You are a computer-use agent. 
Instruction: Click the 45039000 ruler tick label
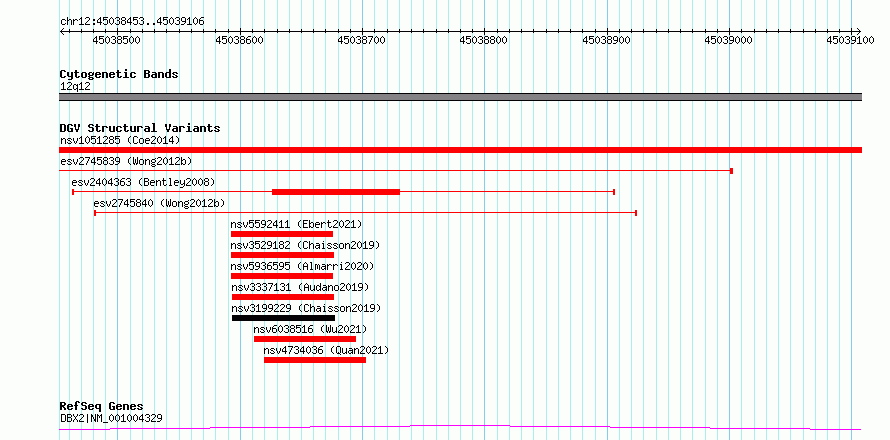click(x=729, y=40)
